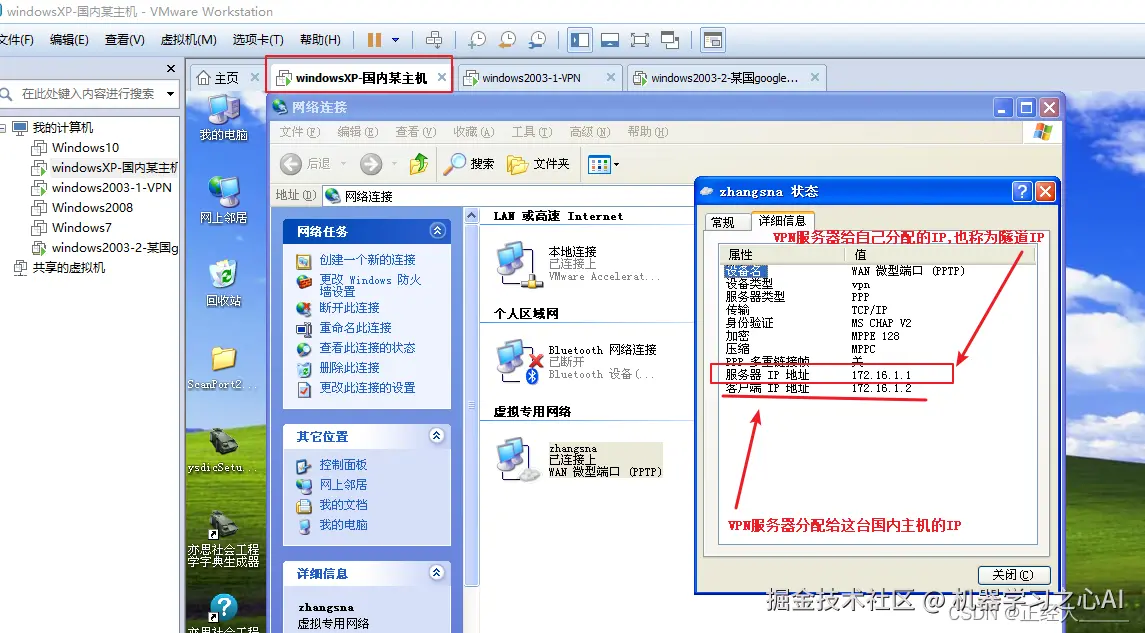The width and height of the screenshot is (1145, 633).
Task: Select the ScanPort folder desktop icon
Action: [223, 367]
